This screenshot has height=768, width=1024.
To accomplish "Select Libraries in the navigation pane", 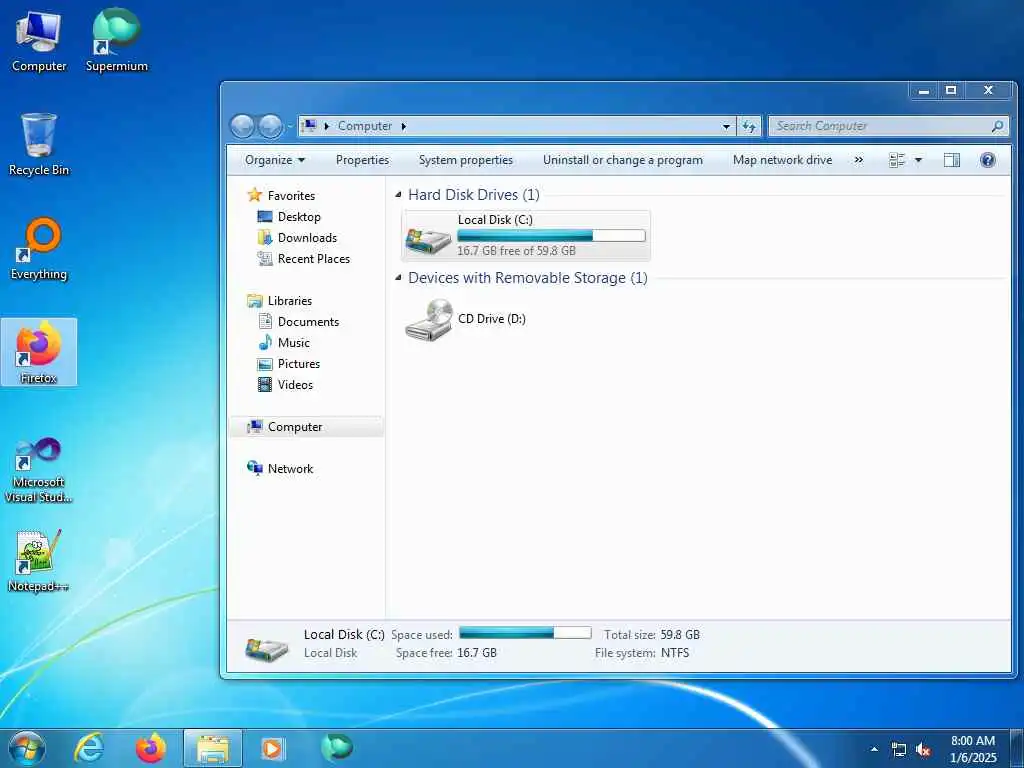I will (289, 300).
